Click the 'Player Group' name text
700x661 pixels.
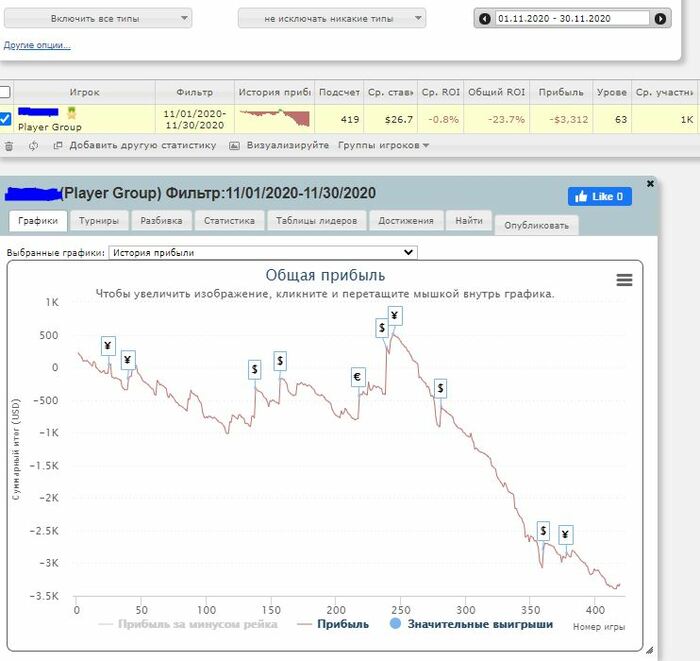pos(50,127)
